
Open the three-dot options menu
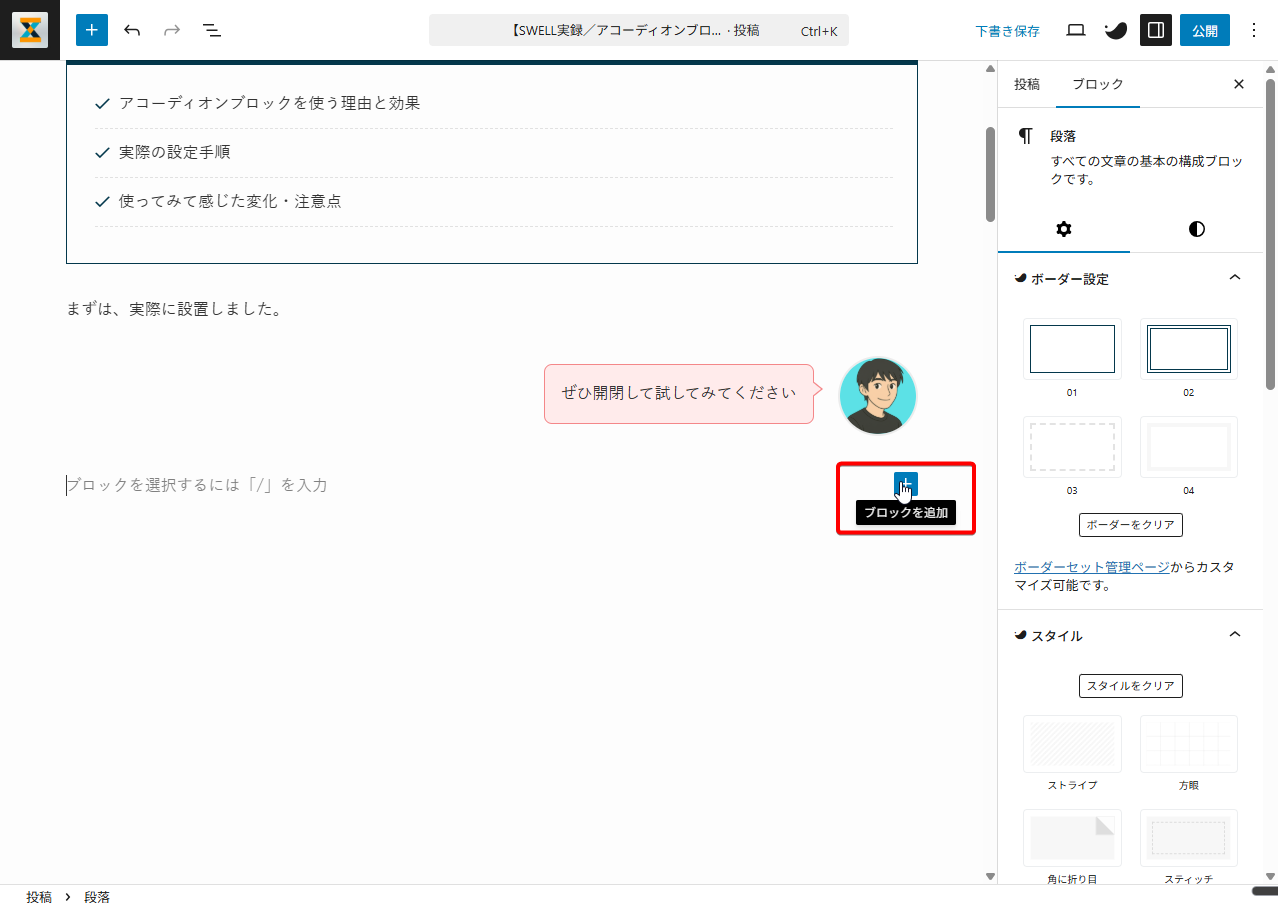click(x=1254, y=30)
